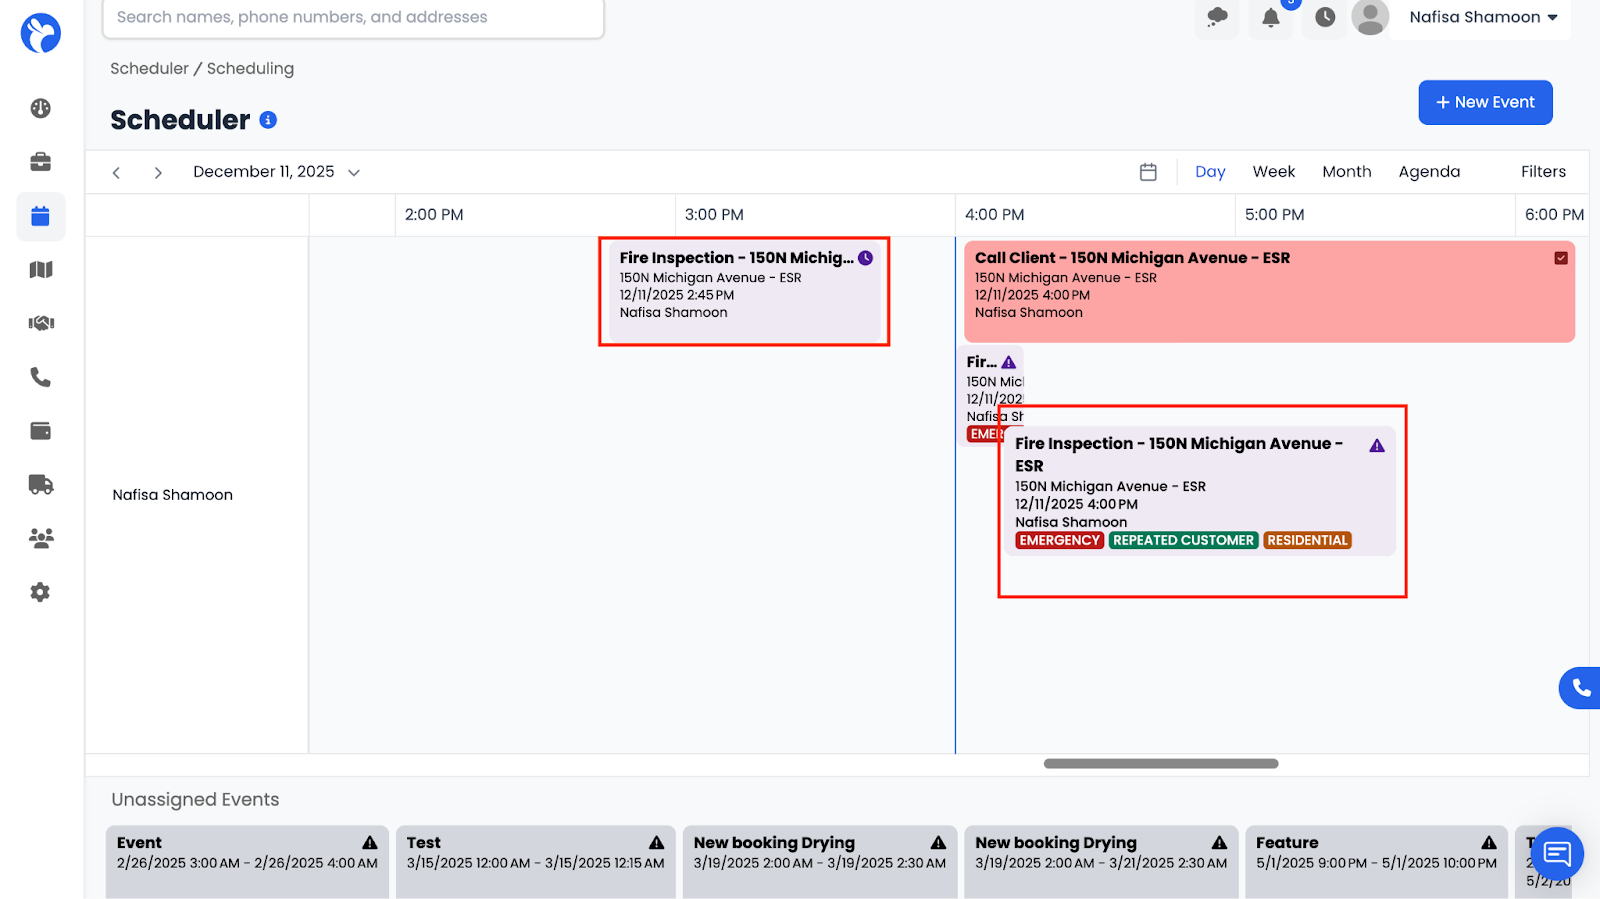Switch to the Day view
The height and width of the screenshot is (899, 1600).
click(x=1210, y=172)
